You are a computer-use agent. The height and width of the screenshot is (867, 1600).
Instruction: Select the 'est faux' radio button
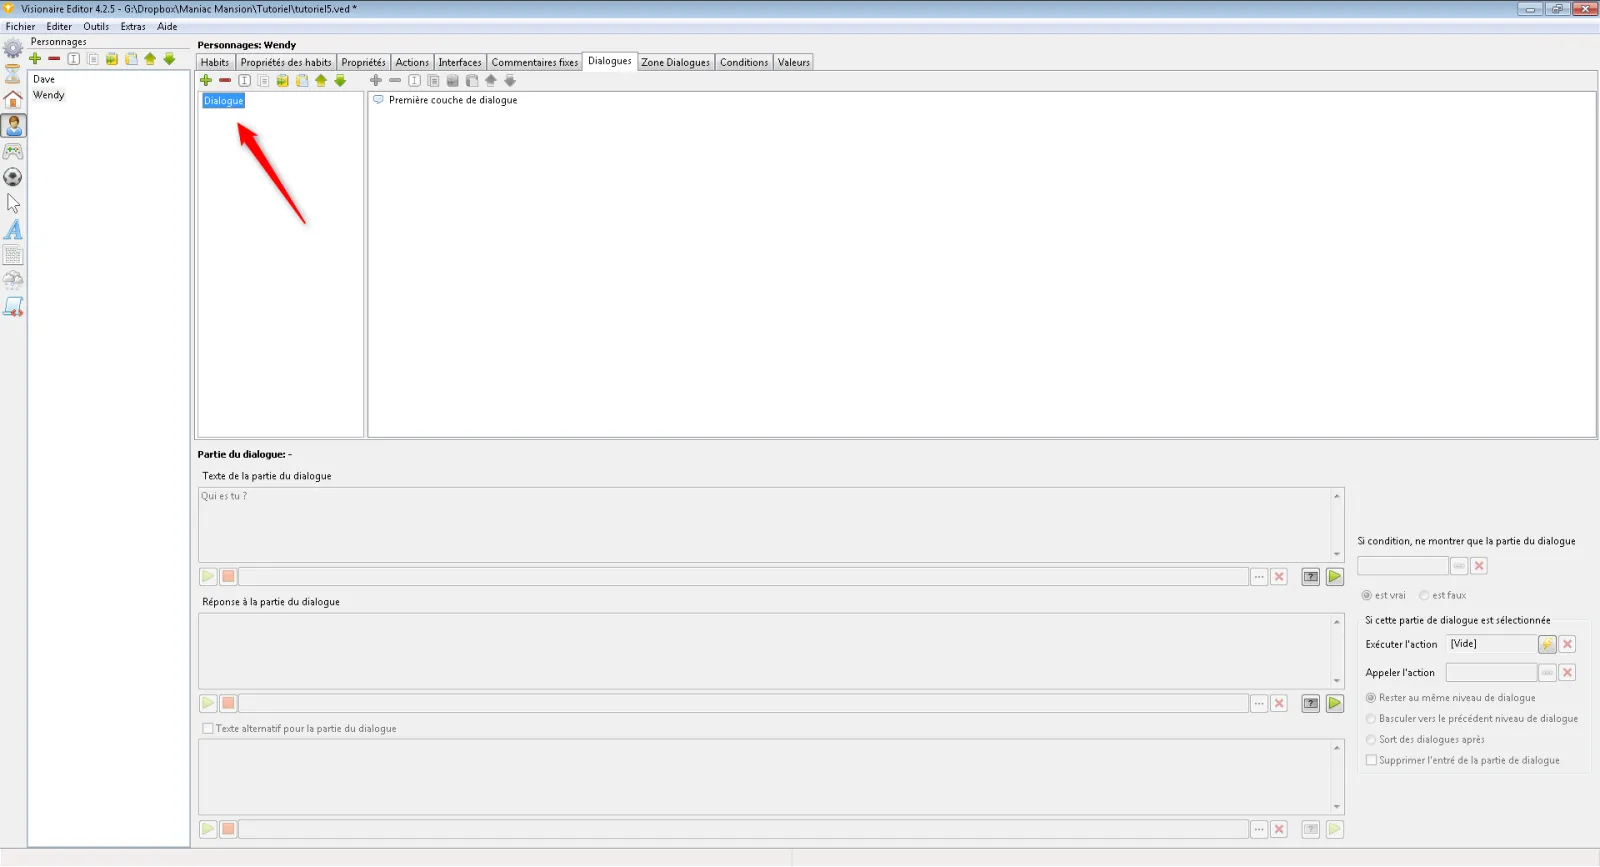click(1424, 595)
